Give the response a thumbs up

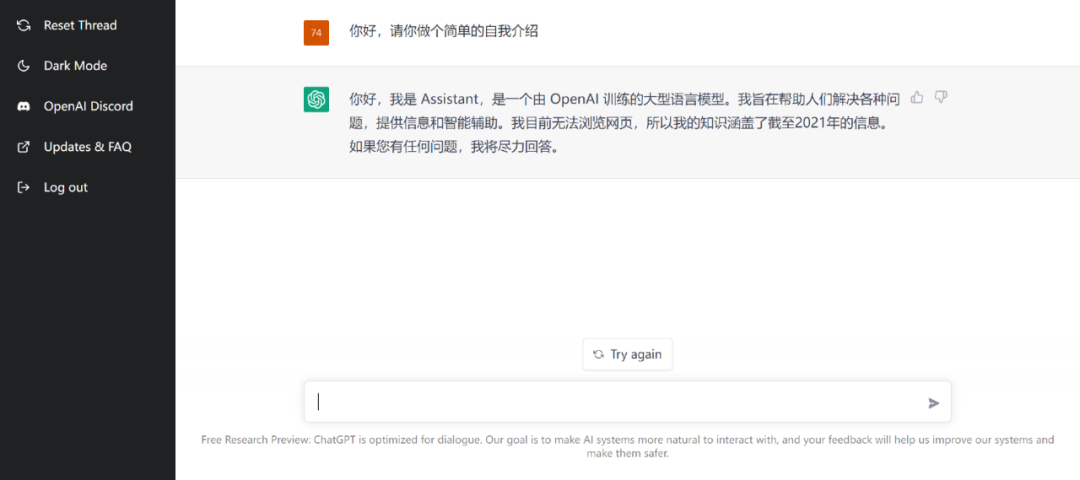pyautogui.click(x=917, y=98)
